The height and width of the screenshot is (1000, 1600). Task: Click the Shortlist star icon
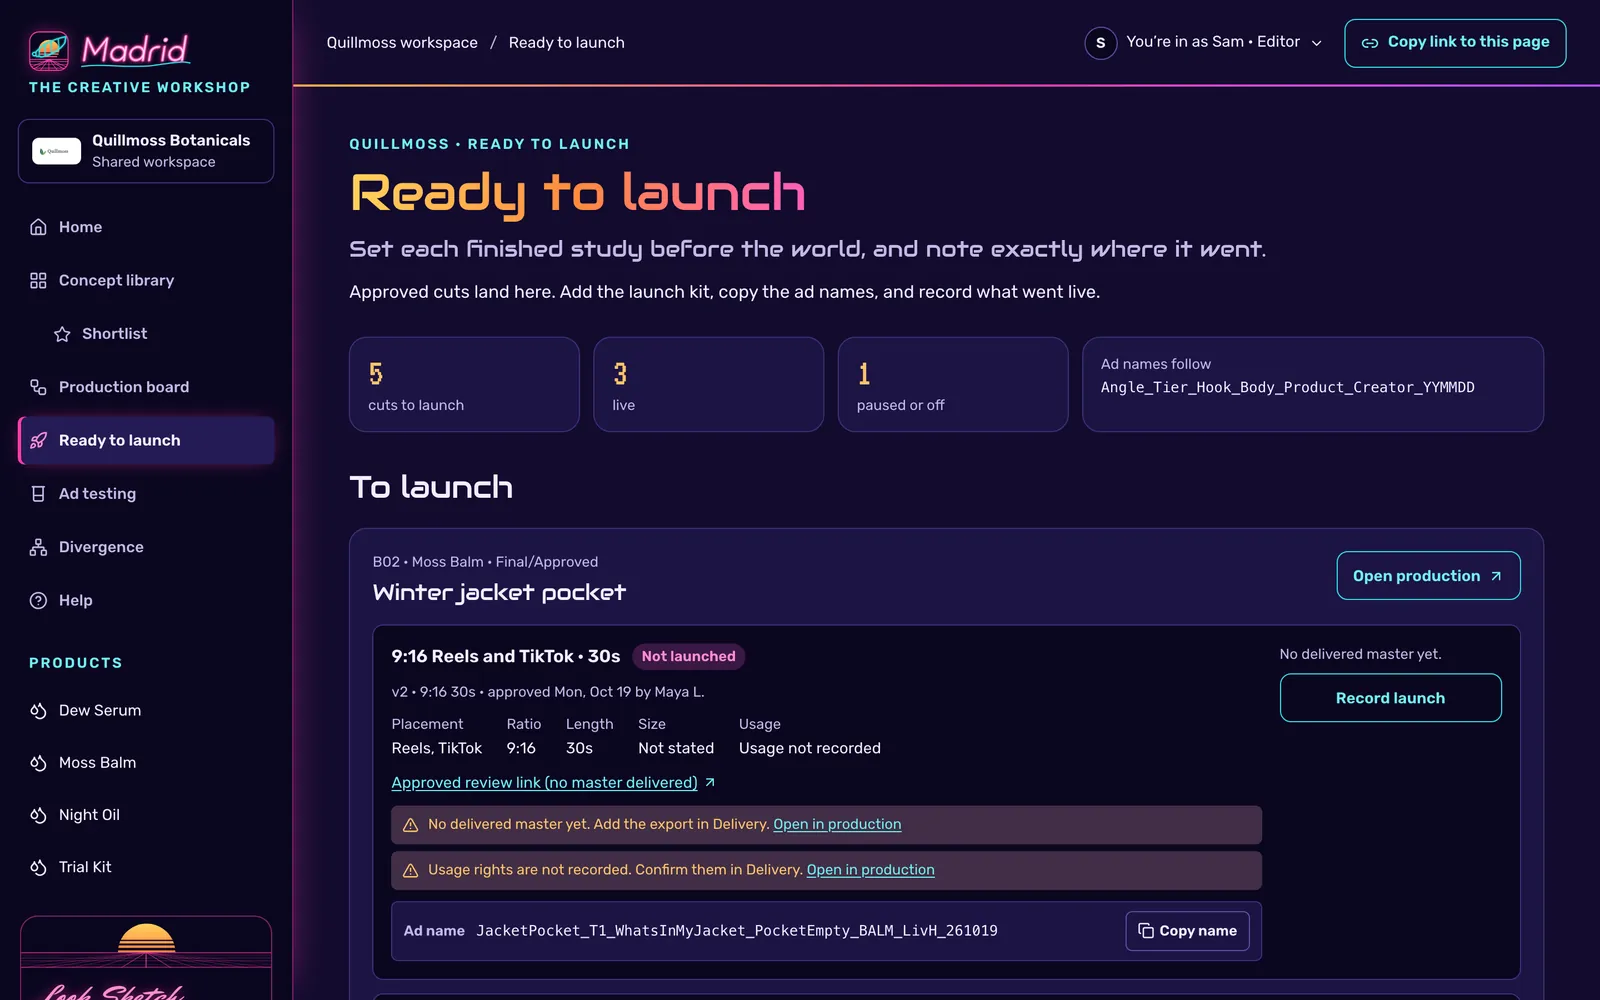pos(62,334)
